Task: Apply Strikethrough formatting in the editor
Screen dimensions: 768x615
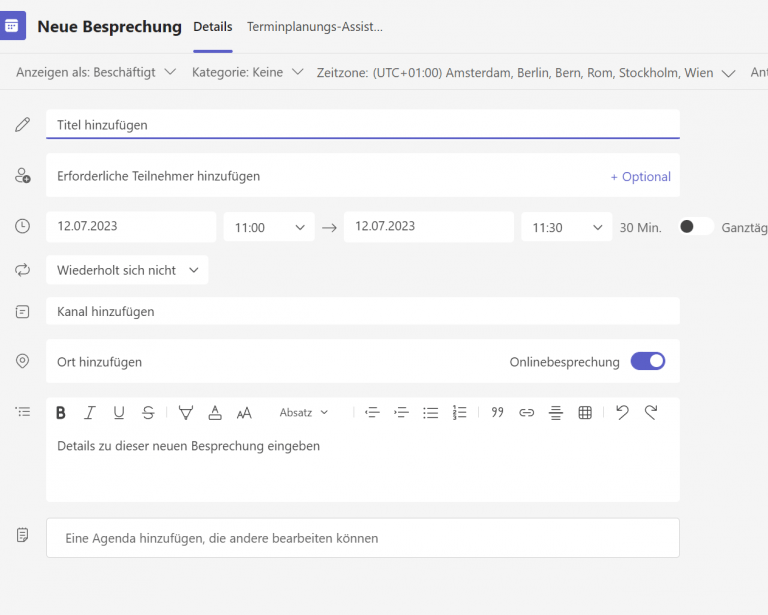Action: point(148,413)
